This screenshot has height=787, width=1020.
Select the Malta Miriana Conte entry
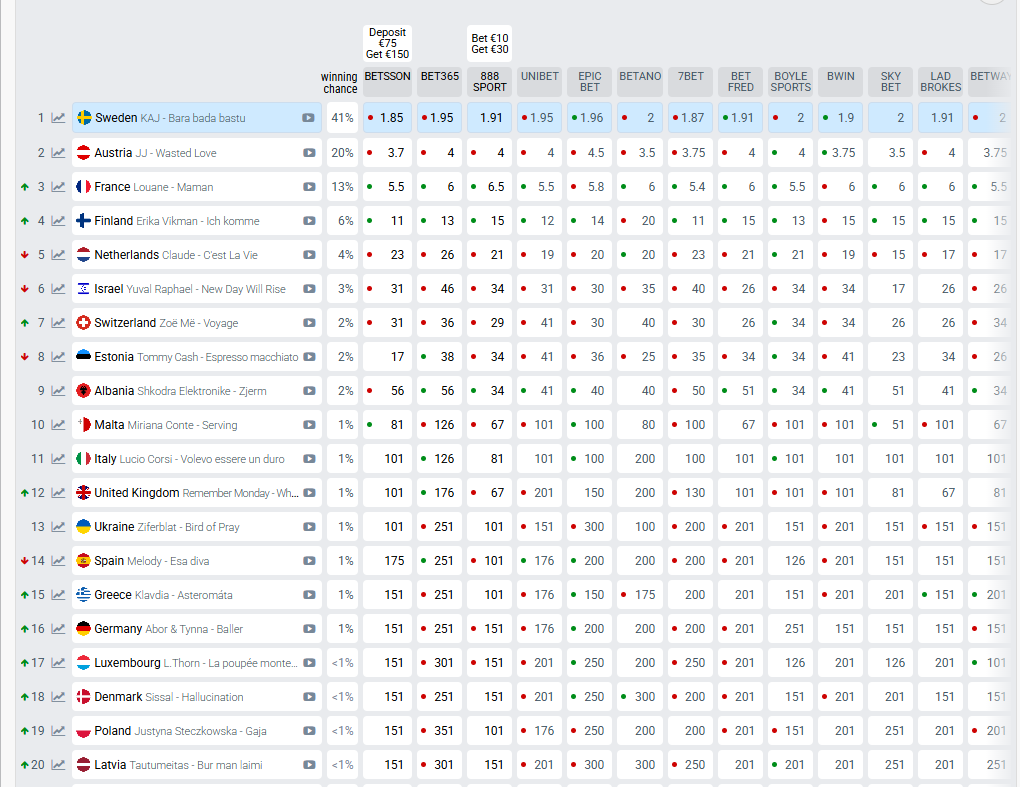pos(197,425)
